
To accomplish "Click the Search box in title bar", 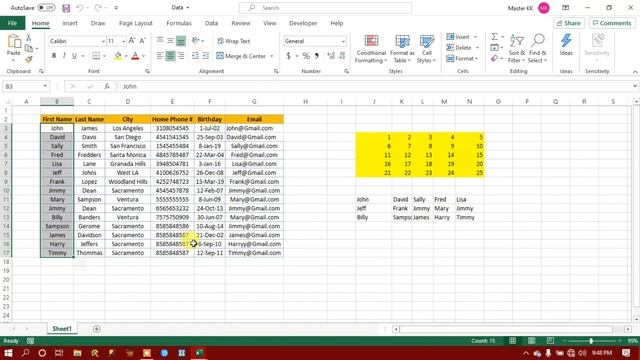I will coord(325,8).
